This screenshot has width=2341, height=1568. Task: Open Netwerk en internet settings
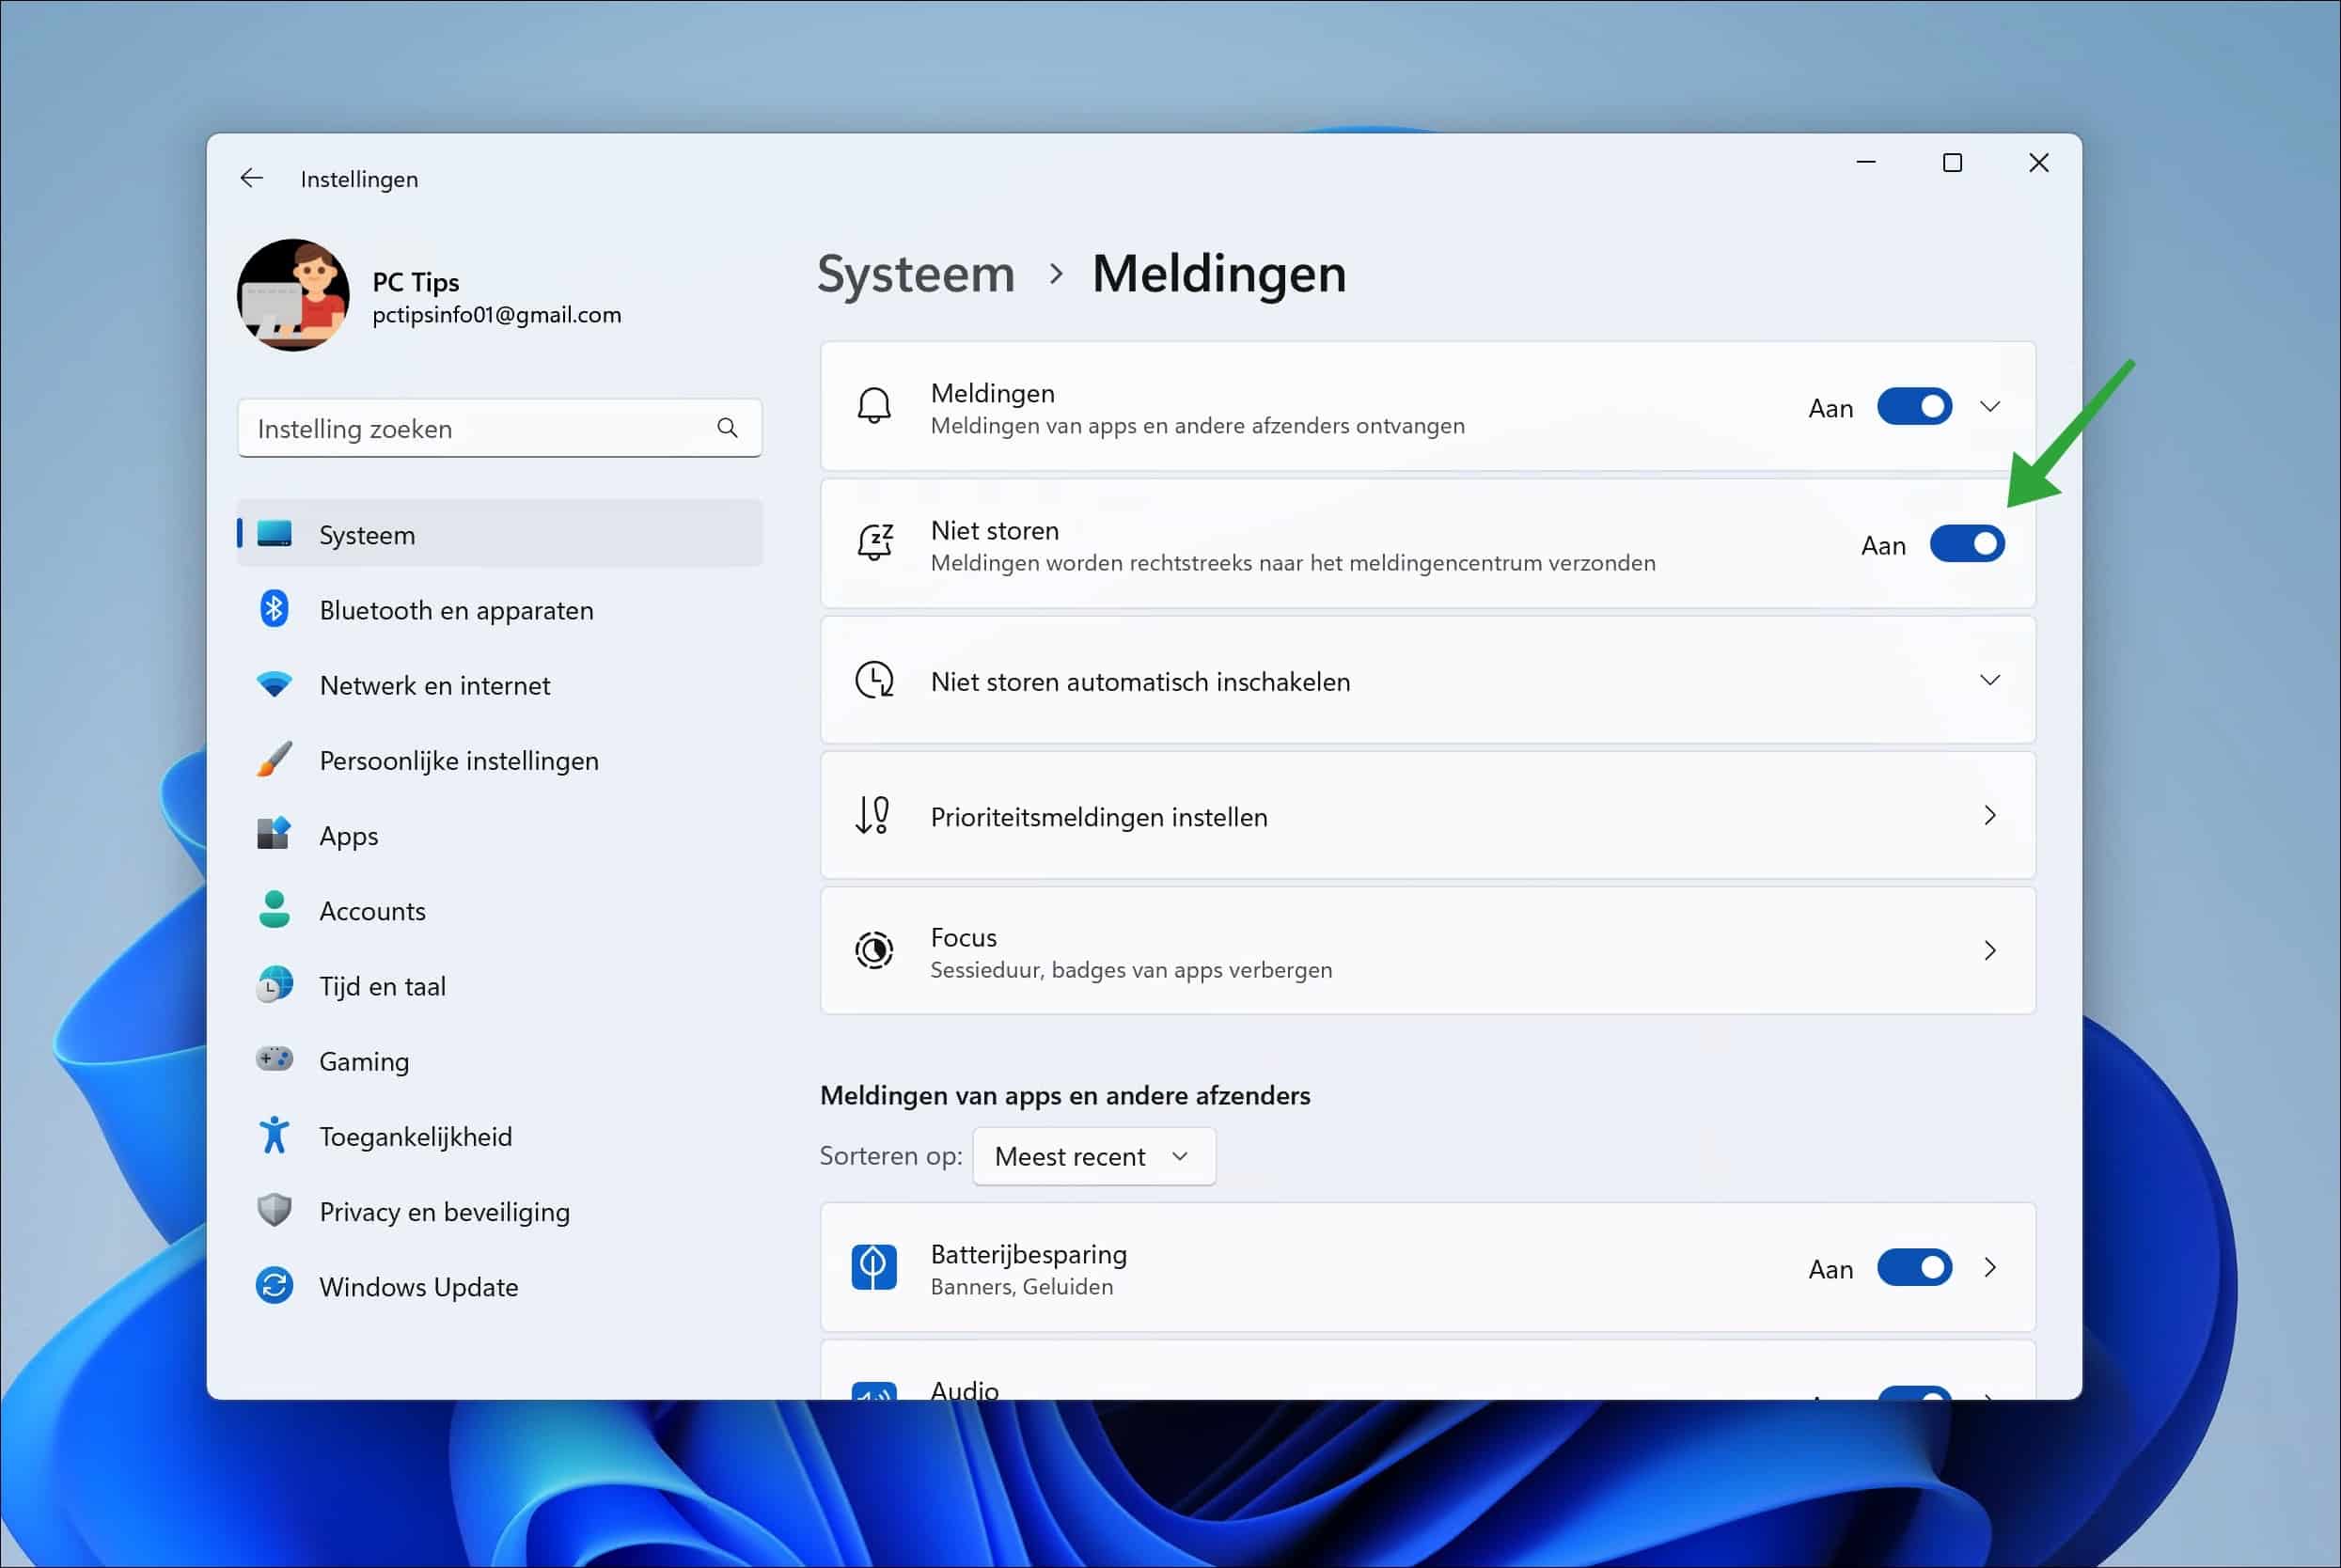tap(434, 684)
